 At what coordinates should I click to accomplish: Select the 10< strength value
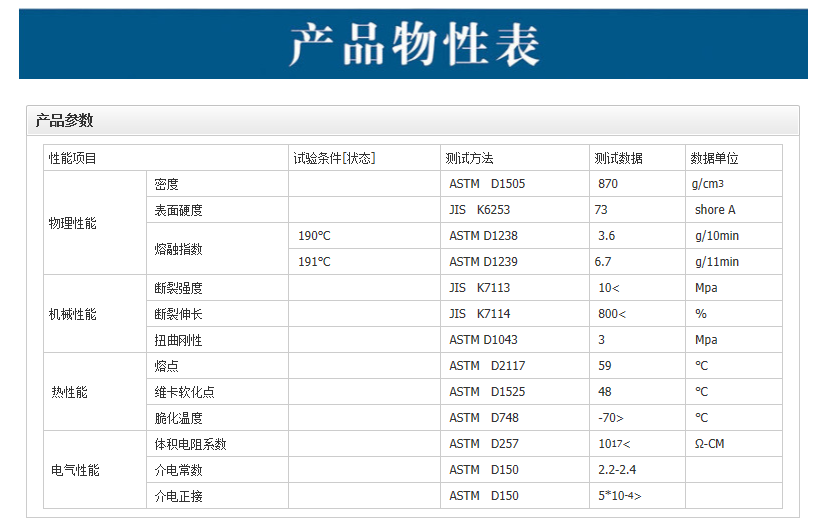[609, 288]
